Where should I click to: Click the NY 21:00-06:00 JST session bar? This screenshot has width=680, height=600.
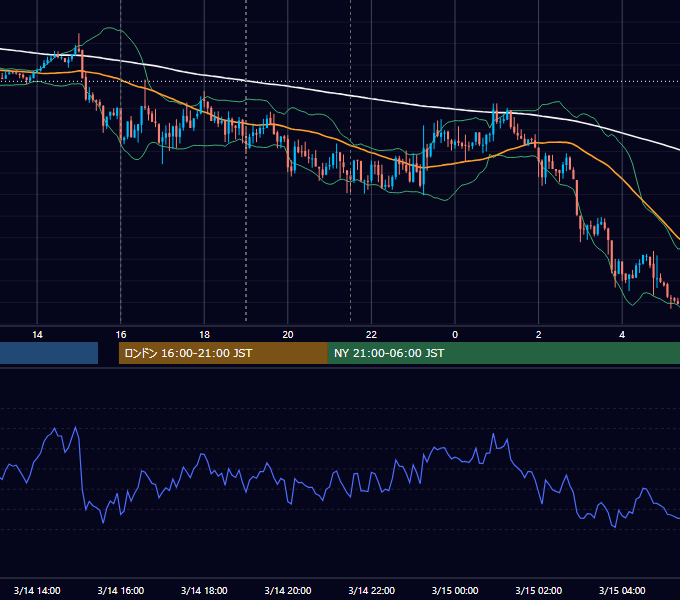tap(503, 353)
